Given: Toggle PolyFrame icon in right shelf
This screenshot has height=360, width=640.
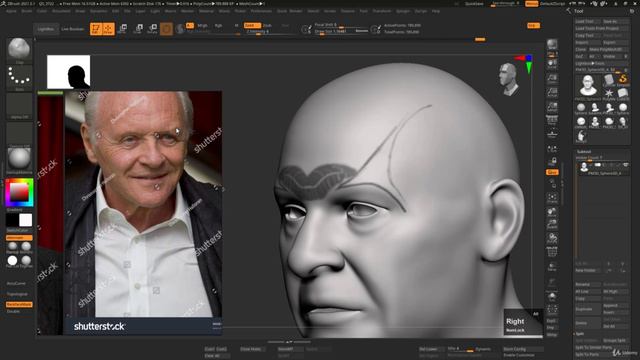Looking at the screenshot, I should [552, 252].
